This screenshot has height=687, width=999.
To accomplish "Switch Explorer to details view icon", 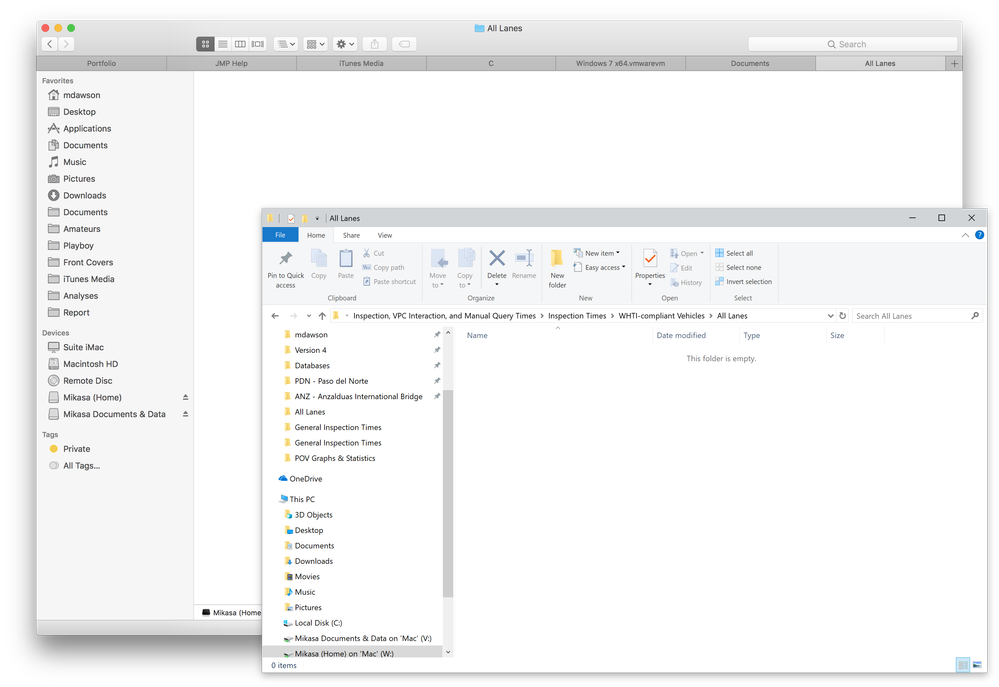I will point(963,665).
